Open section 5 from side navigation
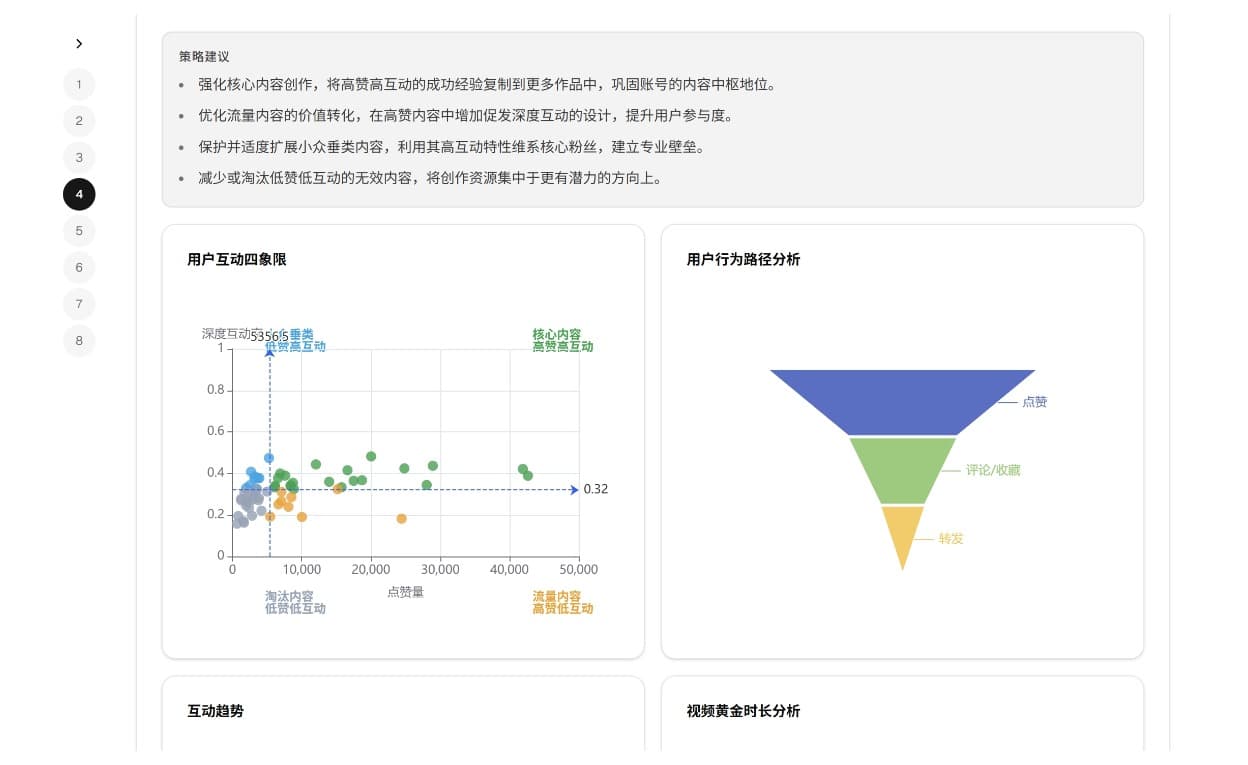 (79, 231)
